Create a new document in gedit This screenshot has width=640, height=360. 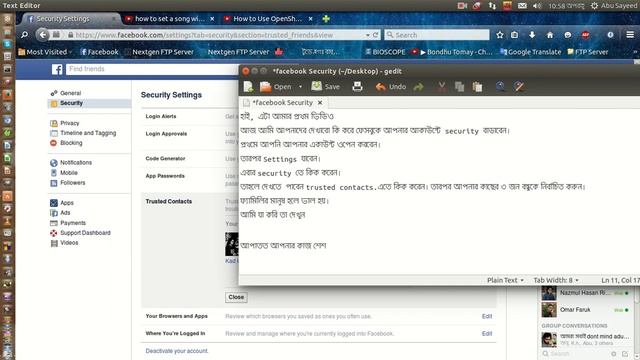click(248, 87)
